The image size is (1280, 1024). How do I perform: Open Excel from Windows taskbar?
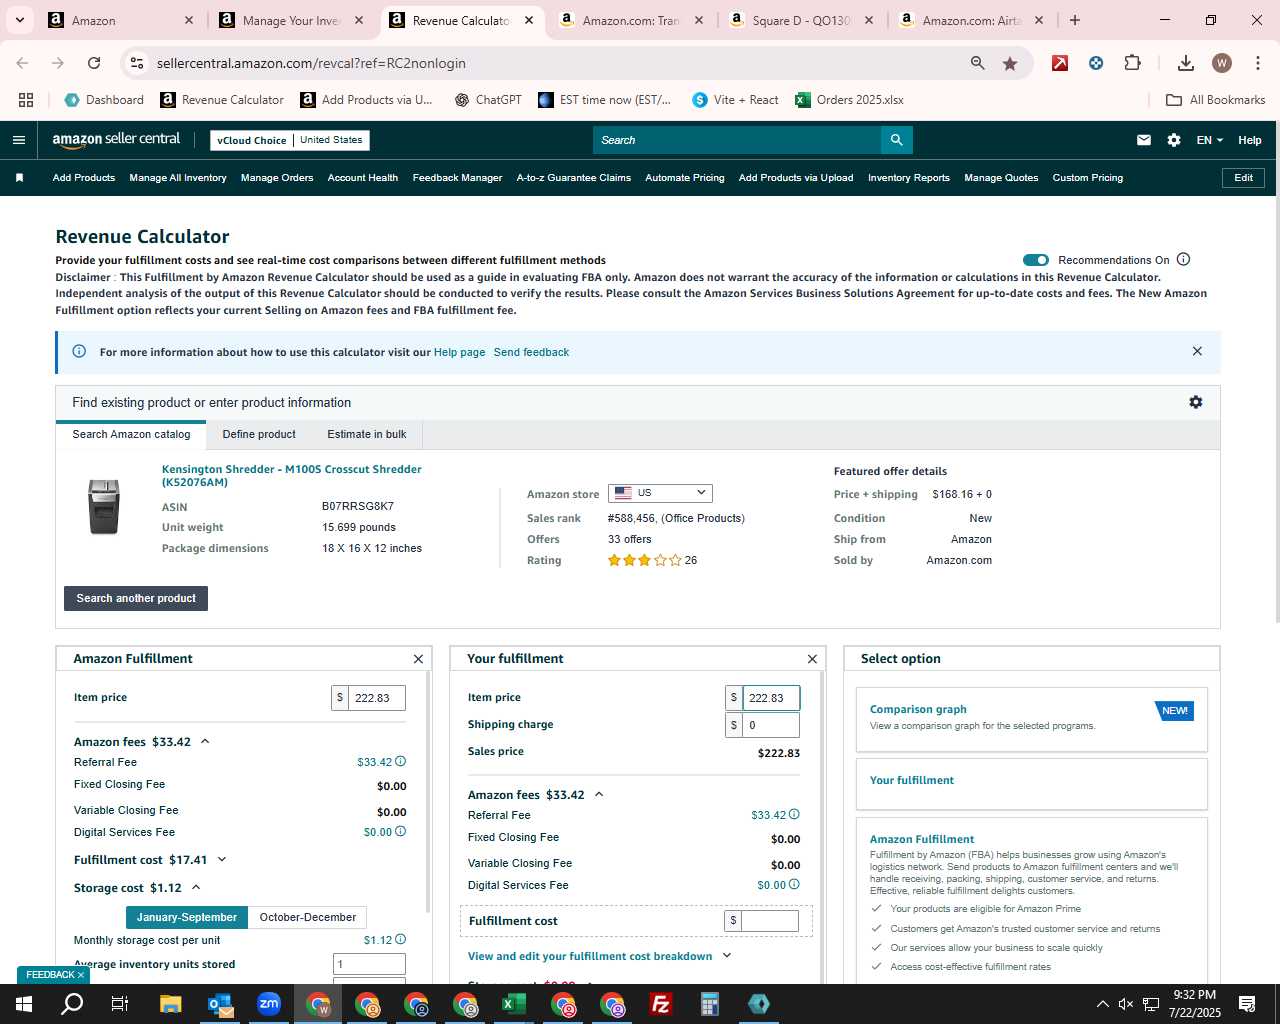513,1004
